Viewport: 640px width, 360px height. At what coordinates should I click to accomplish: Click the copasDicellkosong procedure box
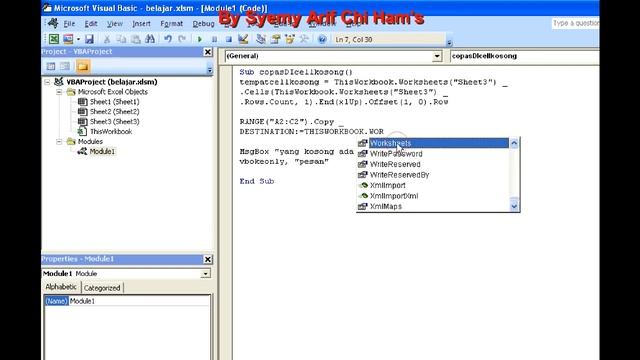(524, 56)
